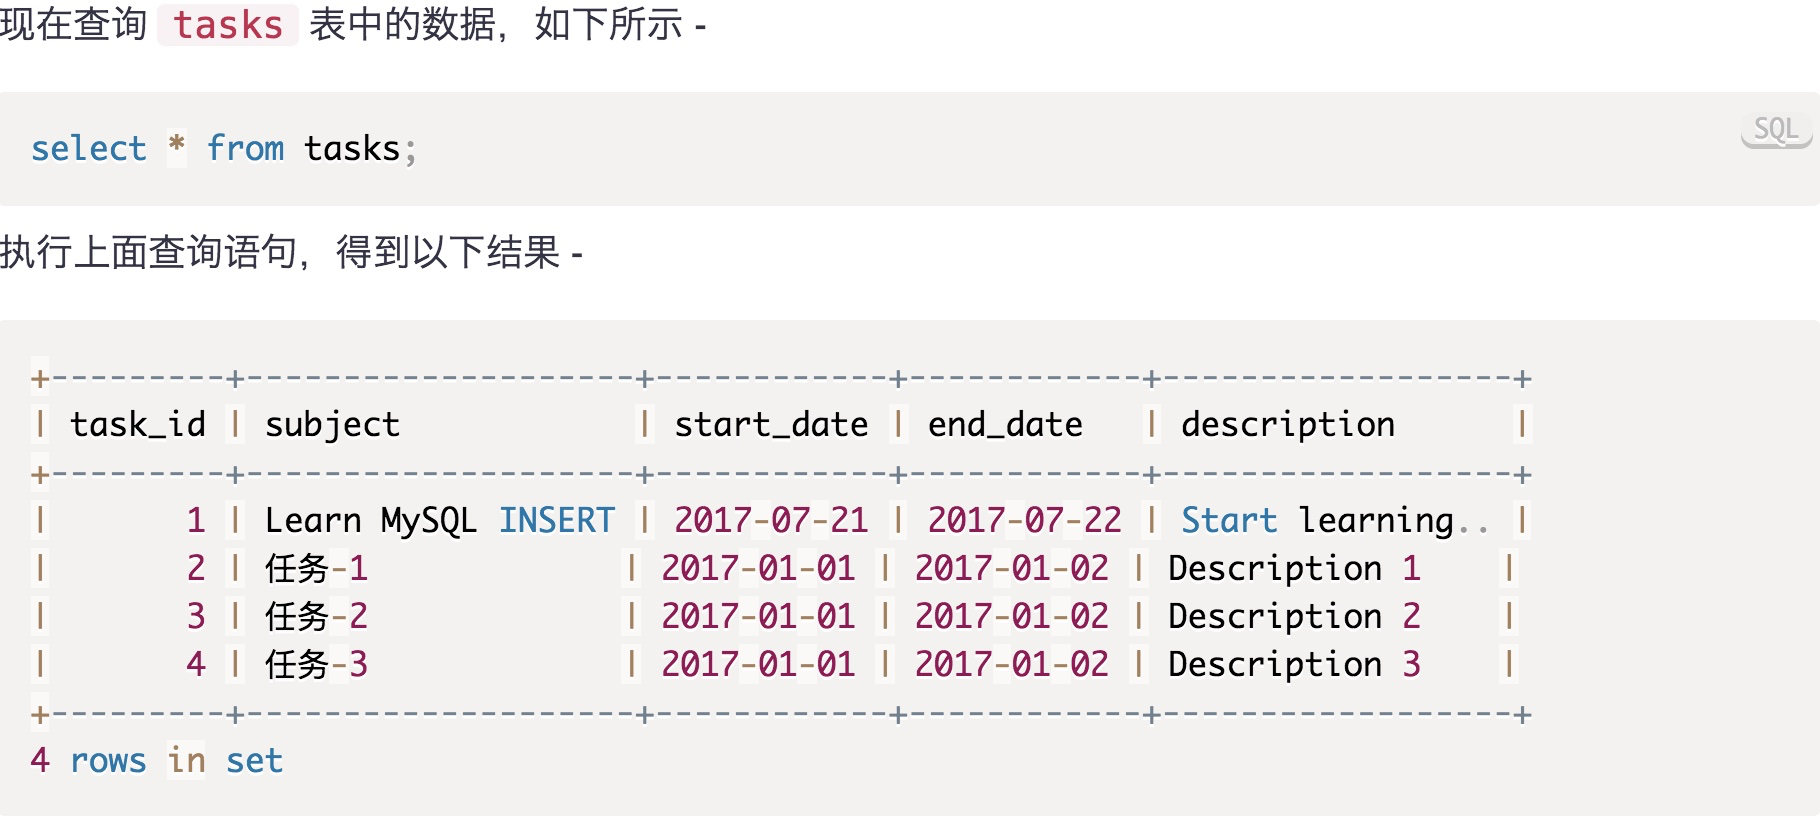Click the red inline 'tasks' code label

(x=228, y=25)
